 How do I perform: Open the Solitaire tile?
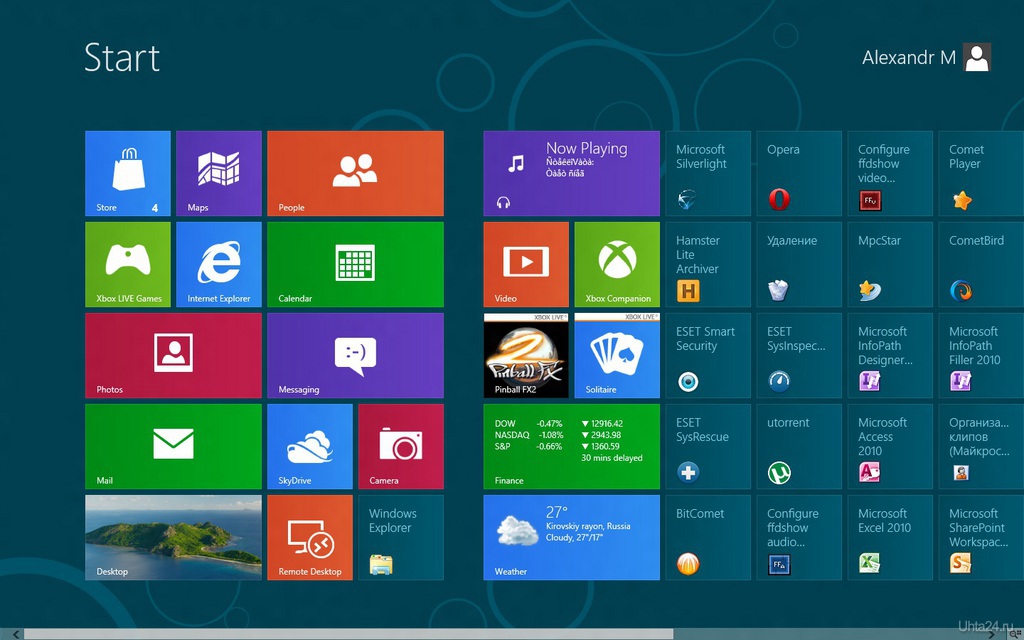(x=617, y=355)
